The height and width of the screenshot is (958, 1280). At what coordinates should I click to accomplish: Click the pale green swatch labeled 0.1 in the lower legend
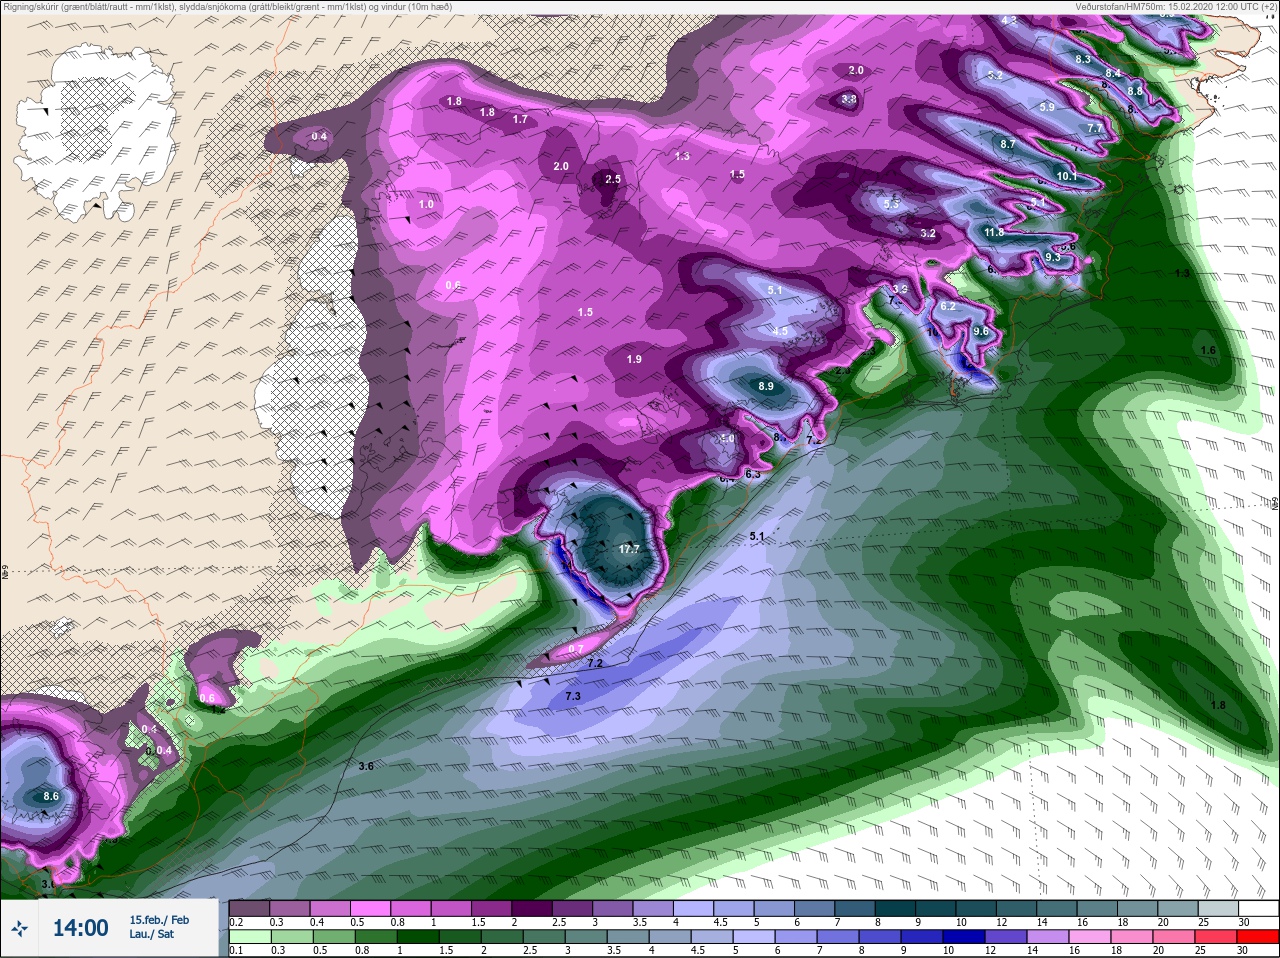click(x=249, y=937)
